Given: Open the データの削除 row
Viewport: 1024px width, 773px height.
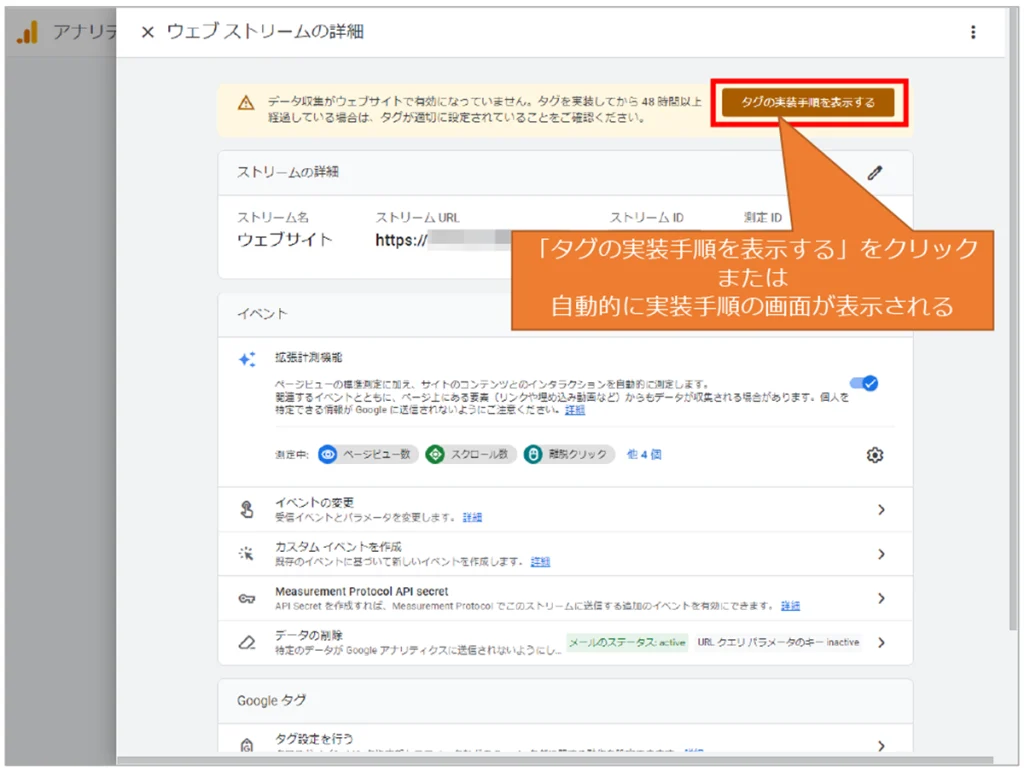Looking at the screenshot, I should [881, 642].
